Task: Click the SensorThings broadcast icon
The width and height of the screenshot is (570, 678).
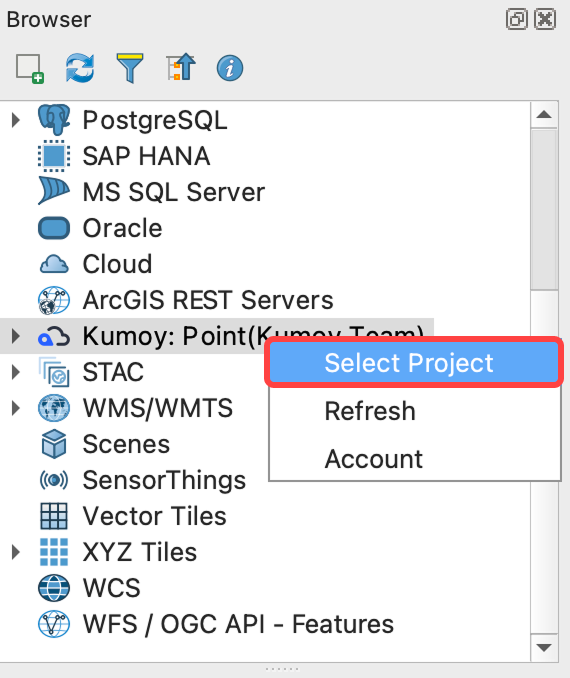Action: tap(54, 480)
